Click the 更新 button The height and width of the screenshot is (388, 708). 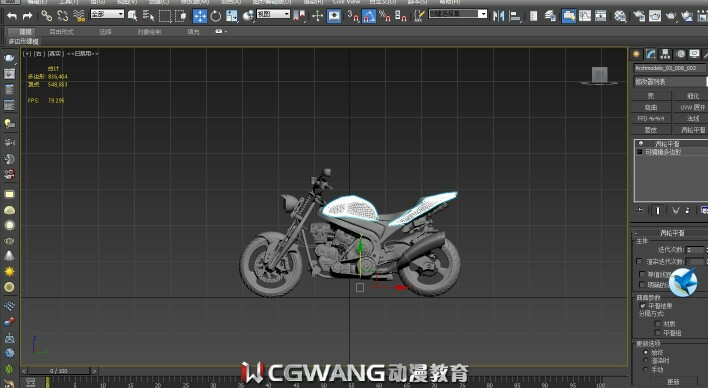[x=674, y=382]
